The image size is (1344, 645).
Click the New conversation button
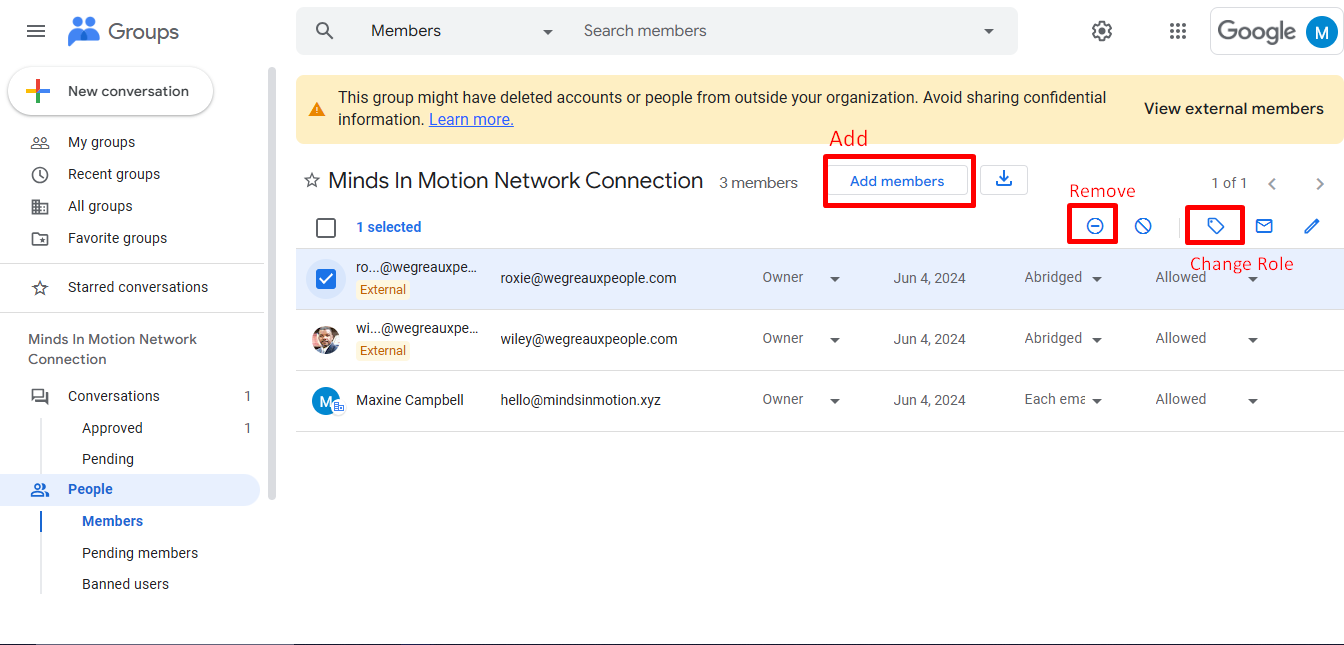[111, 91]
